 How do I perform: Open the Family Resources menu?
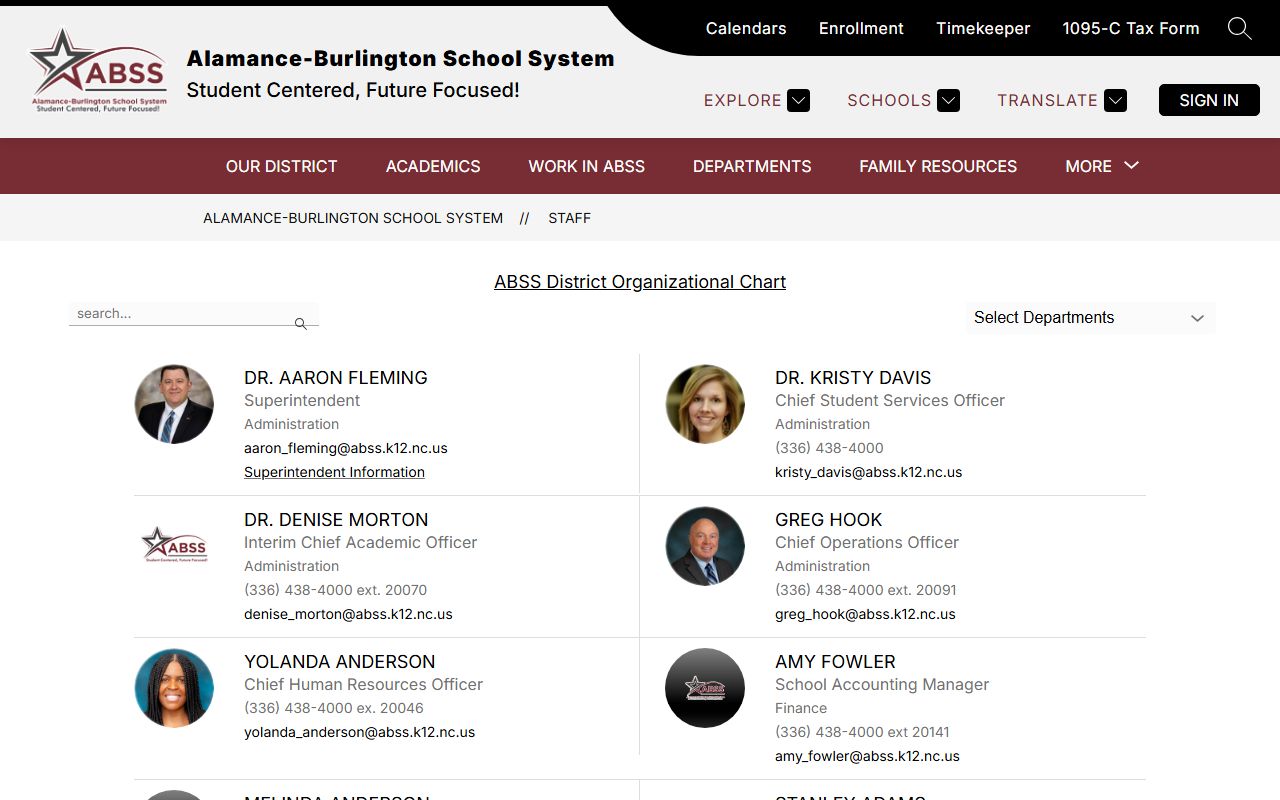(x=938, y=166)
